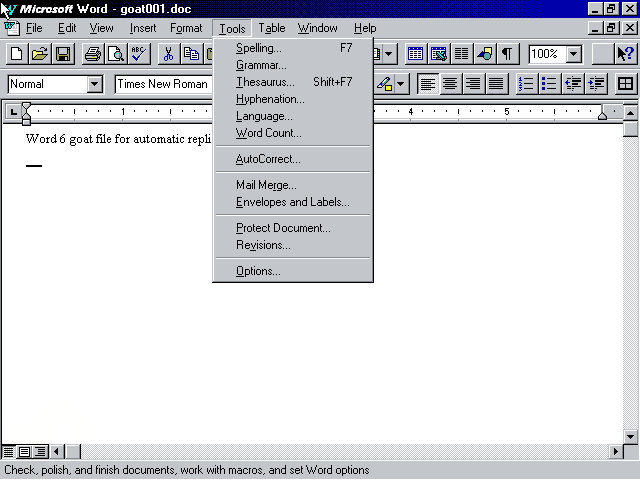The width and height of the screenshot is (640, 480).
Task: Click the Insert Excel Worksheet icon
Action: coord(439,54)
